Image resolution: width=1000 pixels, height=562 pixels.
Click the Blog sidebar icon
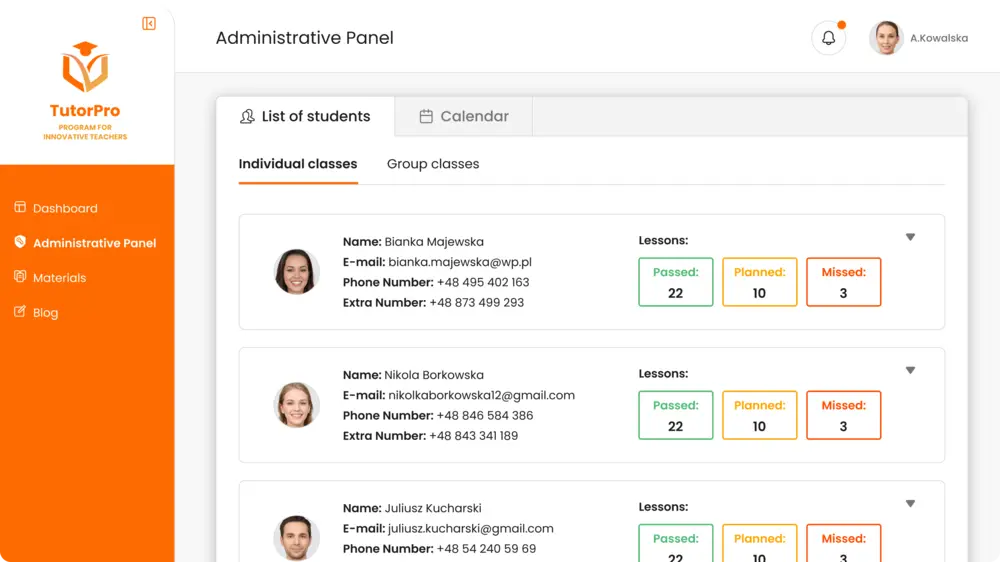(20, 311)
